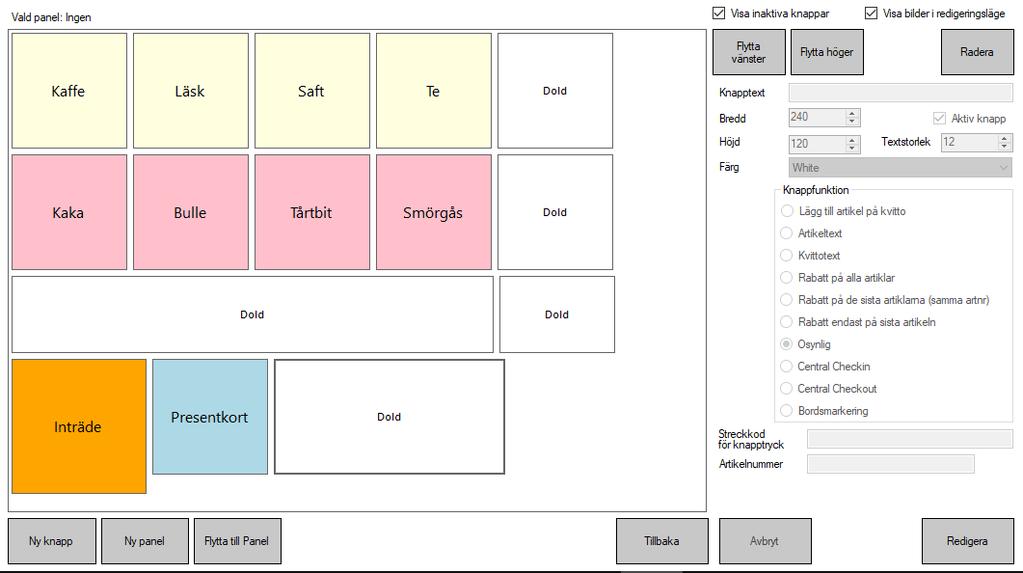
Task: Select the Tårtbit button
Action: pos(312,212)
